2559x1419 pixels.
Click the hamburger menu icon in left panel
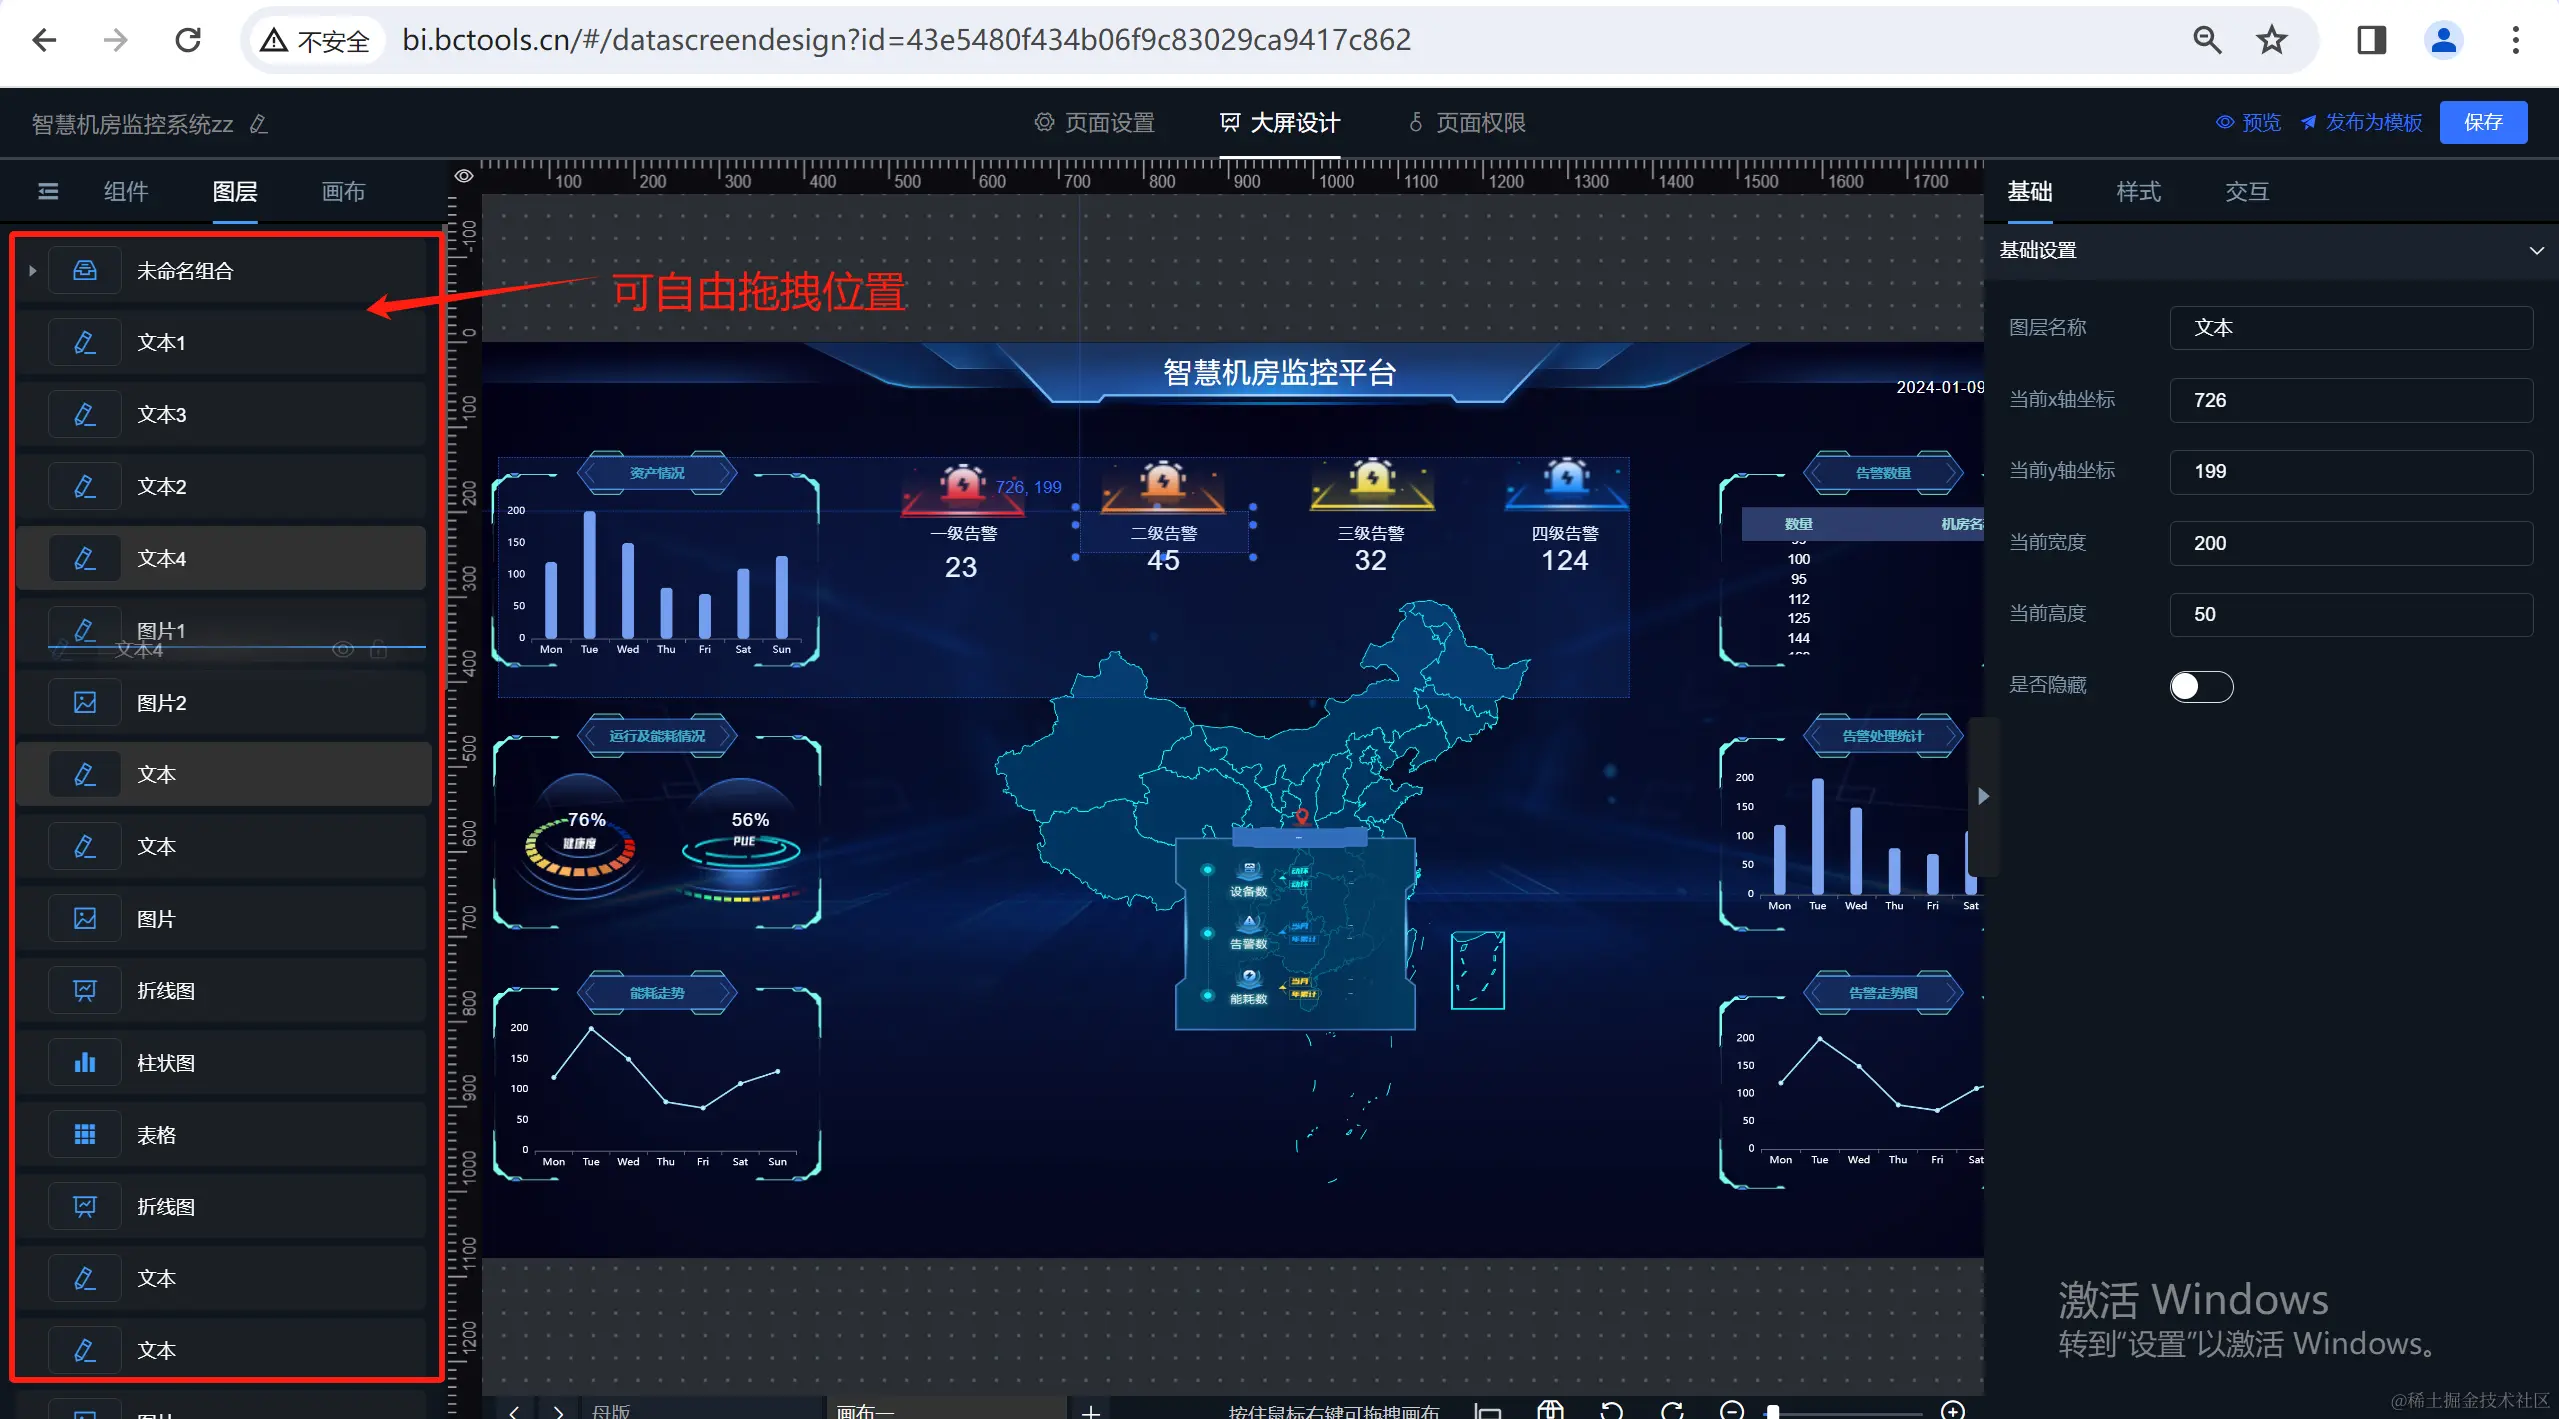[x=48, y=191]
